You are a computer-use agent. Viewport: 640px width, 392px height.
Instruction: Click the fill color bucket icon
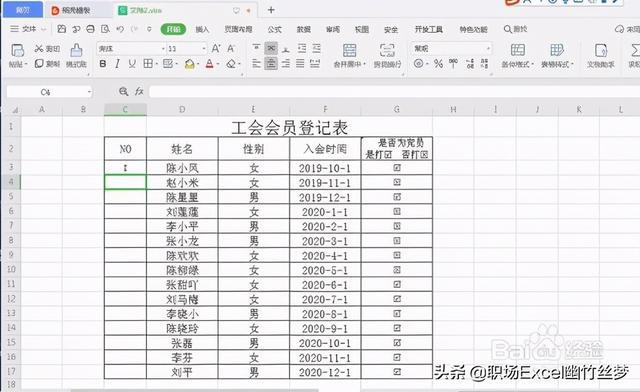tap(189, 64)
